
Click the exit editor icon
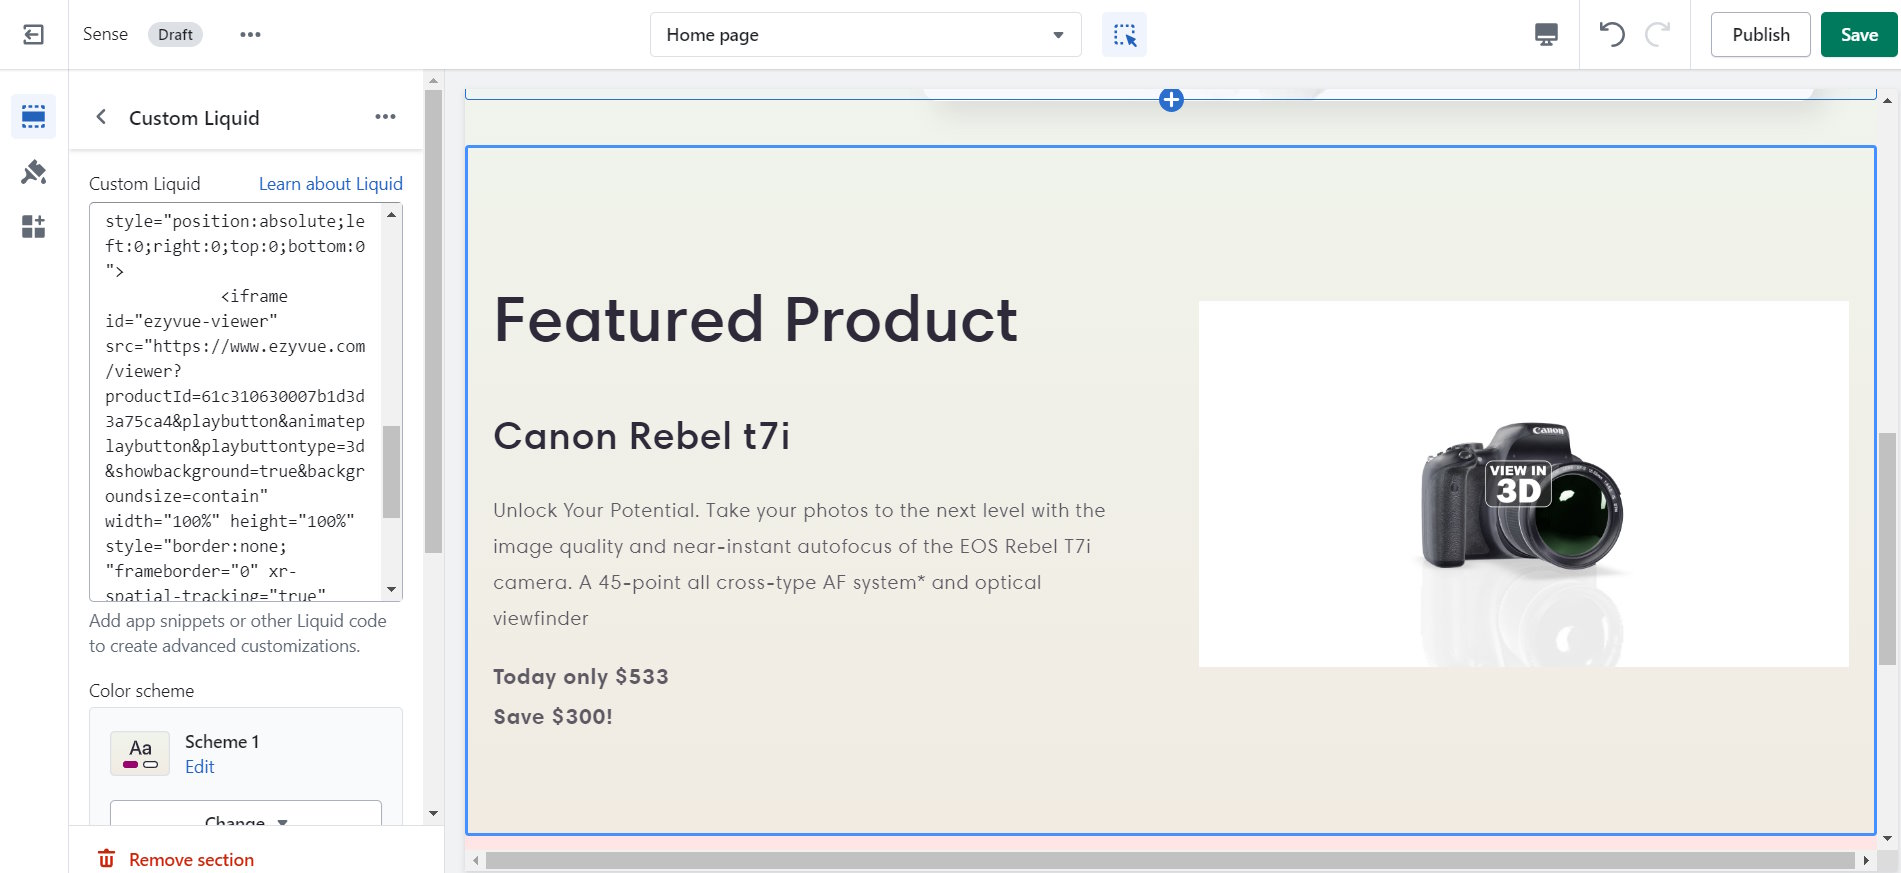[33, 35]
